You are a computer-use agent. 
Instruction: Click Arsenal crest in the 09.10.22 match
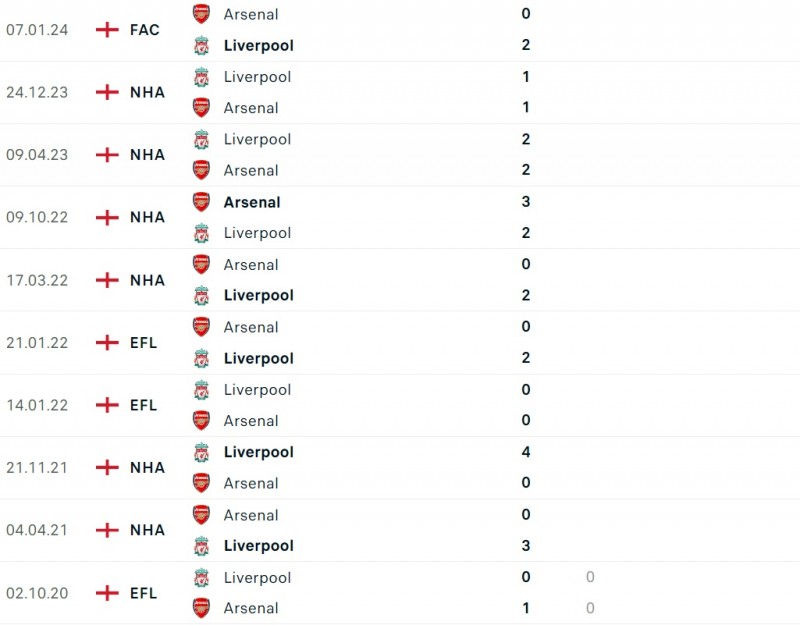tap(201, 202)
